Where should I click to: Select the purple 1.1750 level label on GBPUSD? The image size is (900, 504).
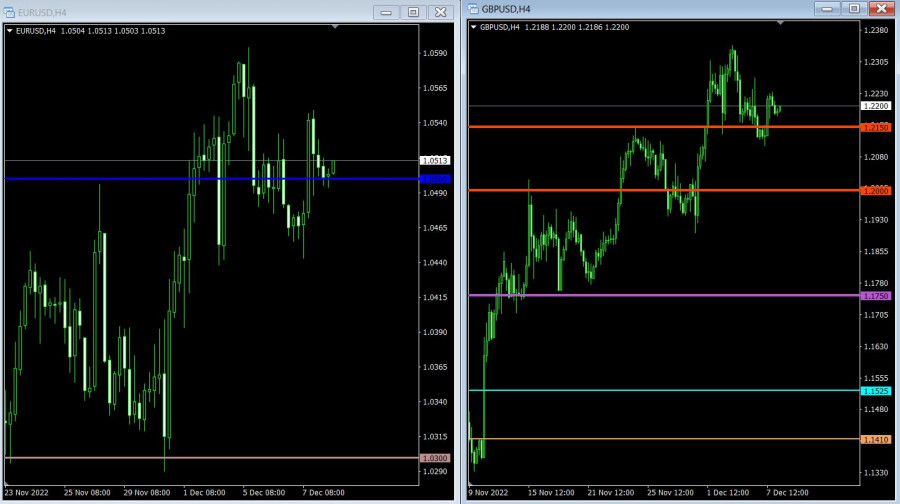(876, 296)
